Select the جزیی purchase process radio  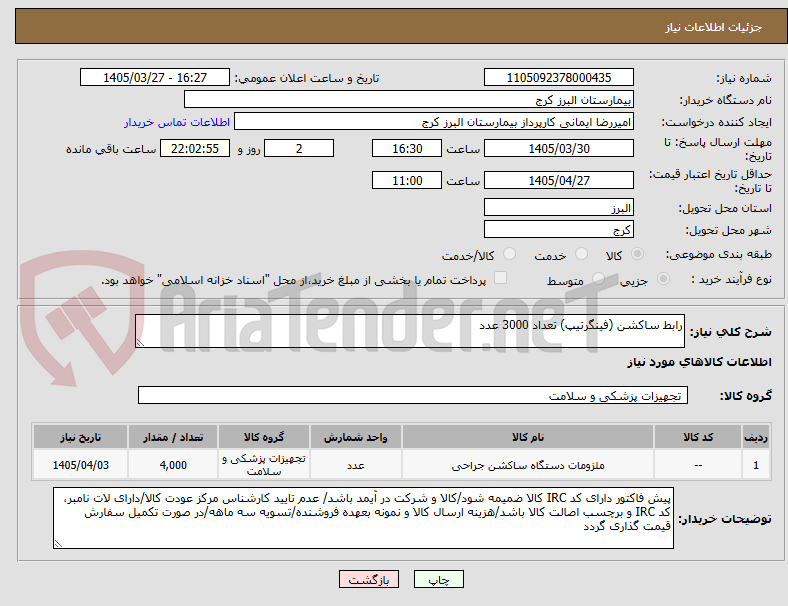tap(663, 279)
